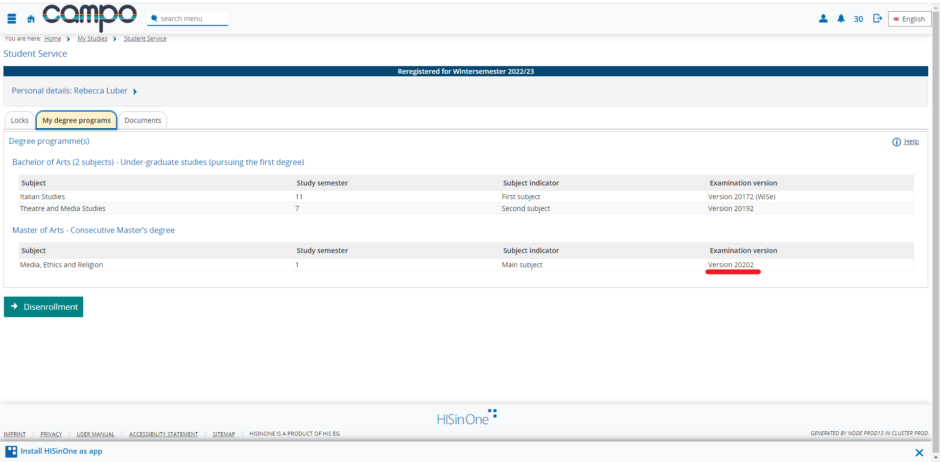Image resolution: width=940 pixels, height=462 pixels.
Task: Open the User Manual footer link
Action: pyautogui.click(x=96, y=434)
